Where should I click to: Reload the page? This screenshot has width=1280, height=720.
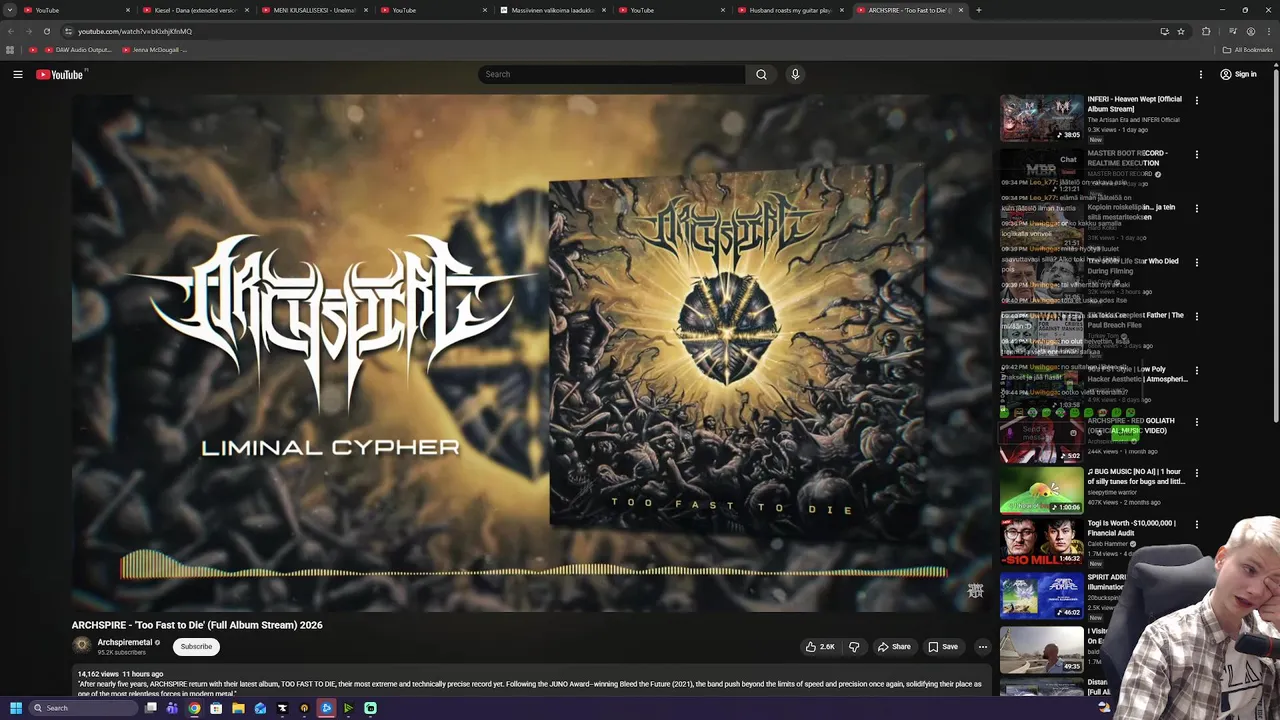click(x=46, y=31)
